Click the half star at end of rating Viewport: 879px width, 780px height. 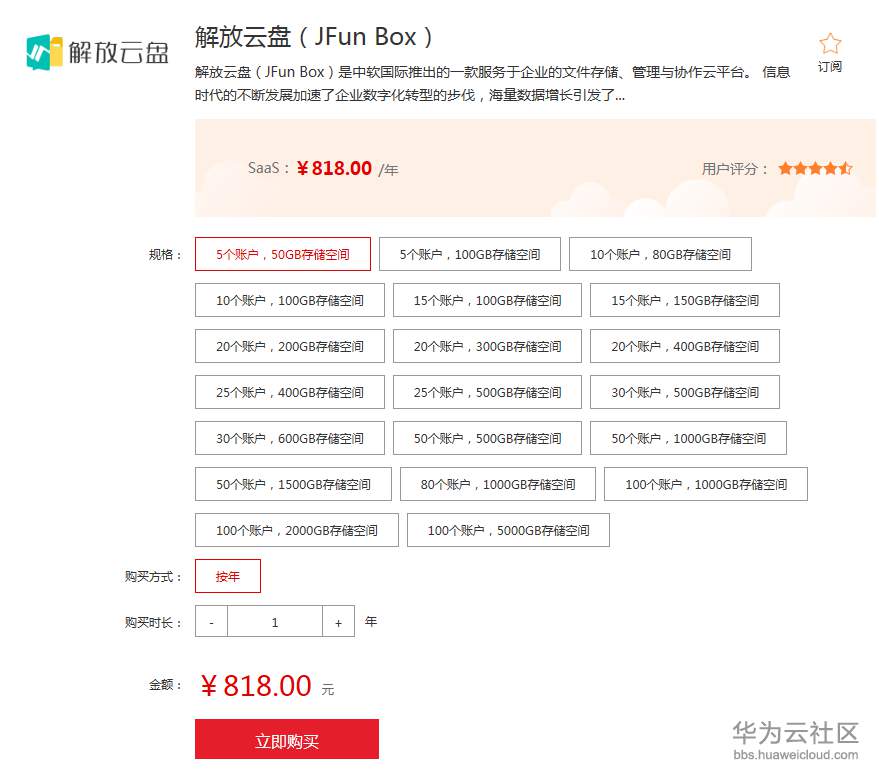[x=847, y=169]
